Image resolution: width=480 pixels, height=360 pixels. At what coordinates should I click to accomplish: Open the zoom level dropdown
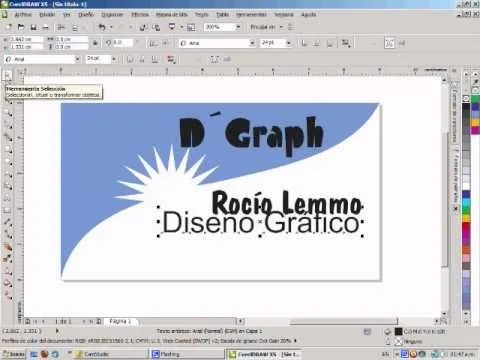pyautogui.click(x=238, y=27)
